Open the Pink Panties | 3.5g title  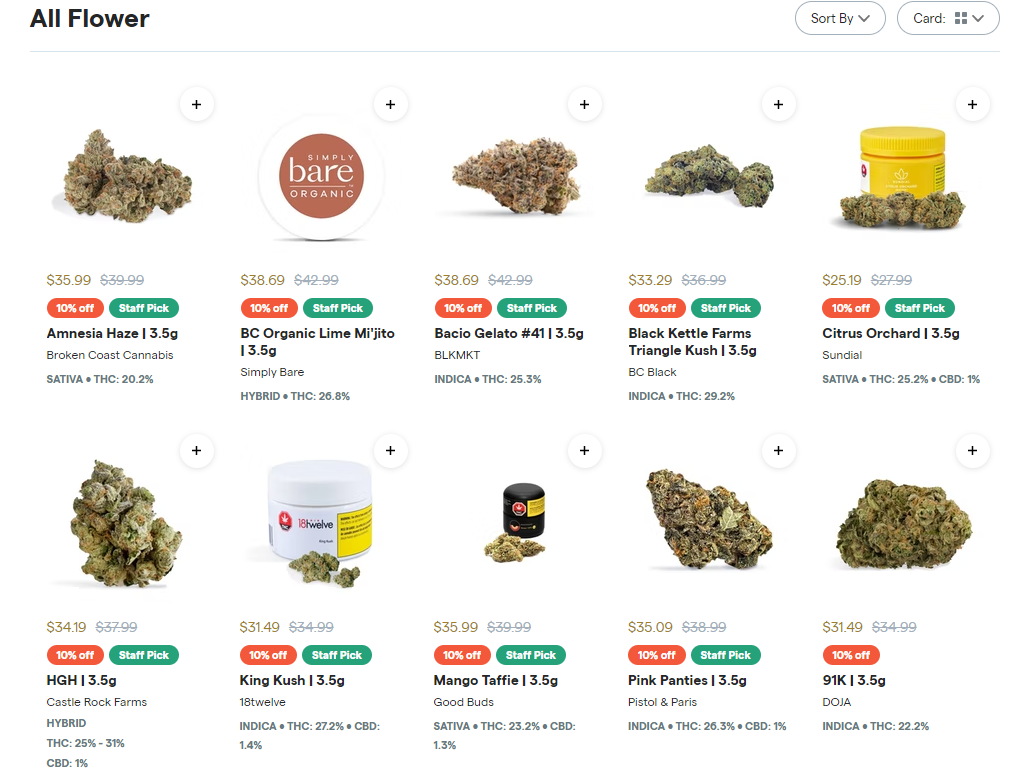[x=687, y=680]
